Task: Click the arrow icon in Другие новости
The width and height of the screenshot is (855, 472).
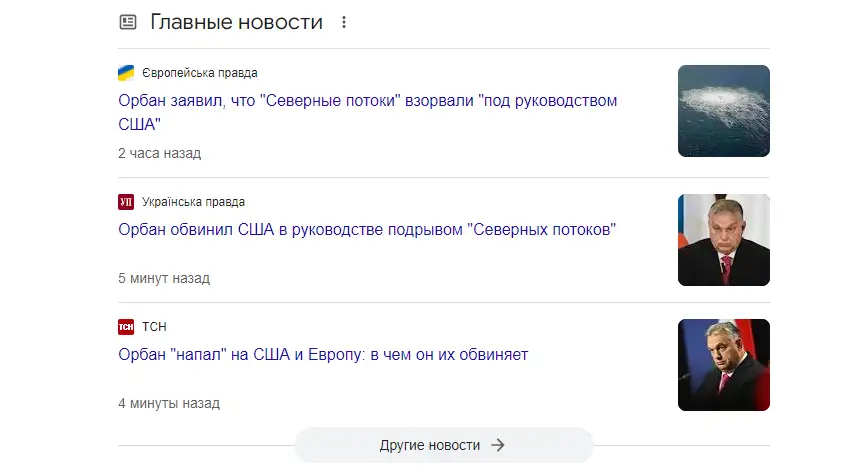Action: click(x=498, y=445)
